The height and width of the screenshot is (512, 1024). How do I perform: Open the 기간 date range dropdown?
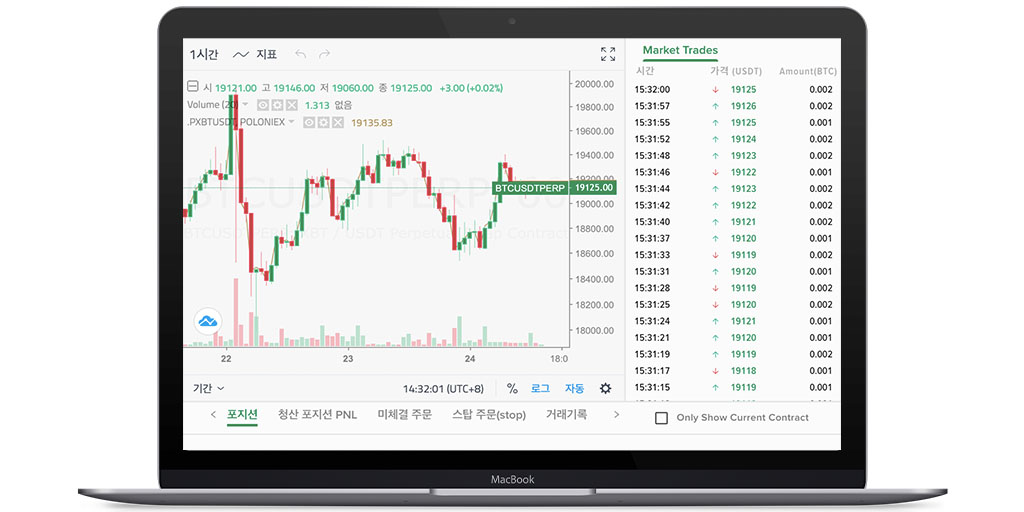pos(208,389)
